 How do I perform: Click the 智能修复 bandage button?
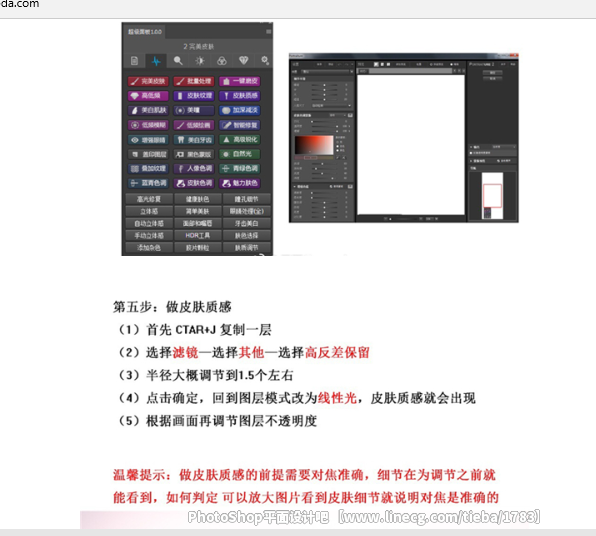(x=239, y=125)
